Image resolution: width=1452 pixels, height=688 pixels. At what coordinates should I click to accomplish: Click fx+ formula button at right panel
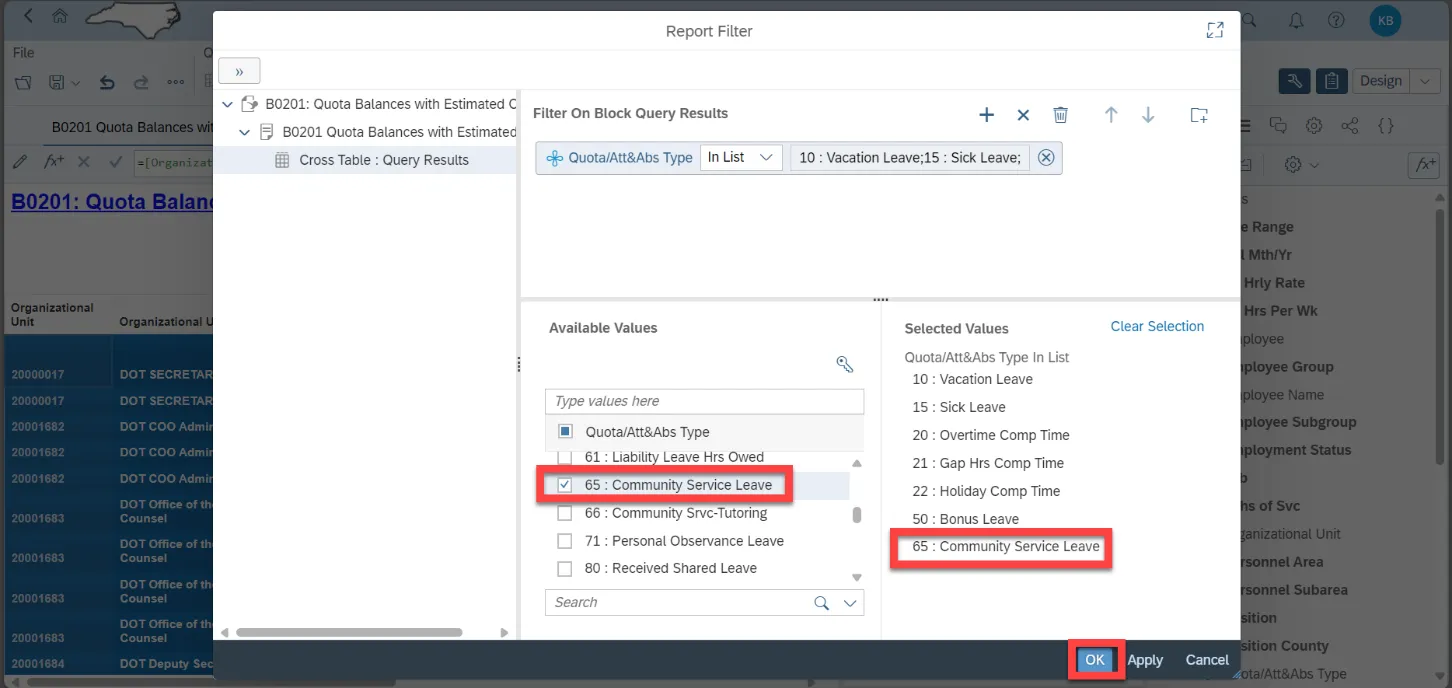pos(1422,165)
